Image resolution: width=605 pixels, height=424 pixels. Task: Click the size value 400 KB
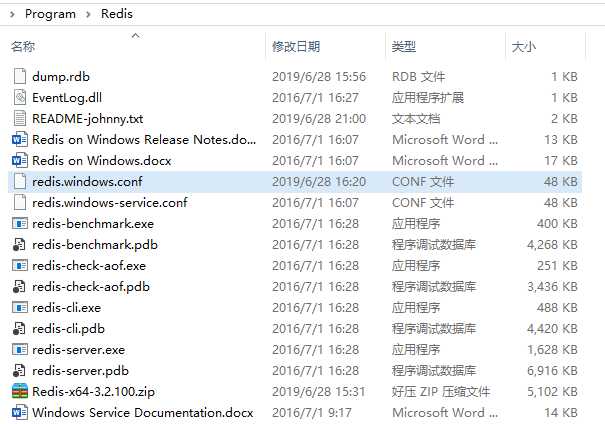(557, 223)
